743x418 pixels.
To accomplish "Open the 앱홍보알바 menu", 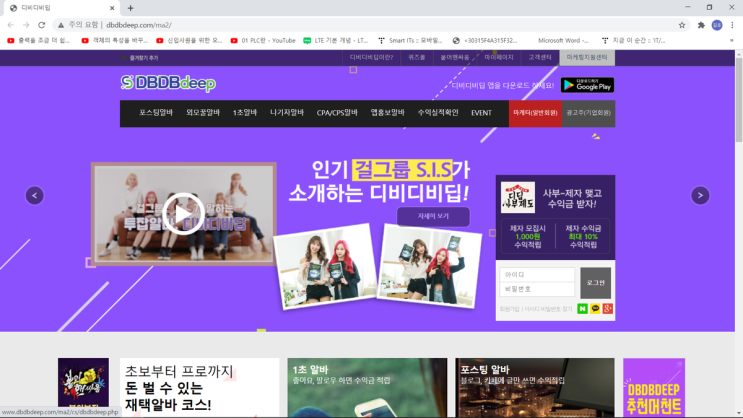I will point(388,113).
